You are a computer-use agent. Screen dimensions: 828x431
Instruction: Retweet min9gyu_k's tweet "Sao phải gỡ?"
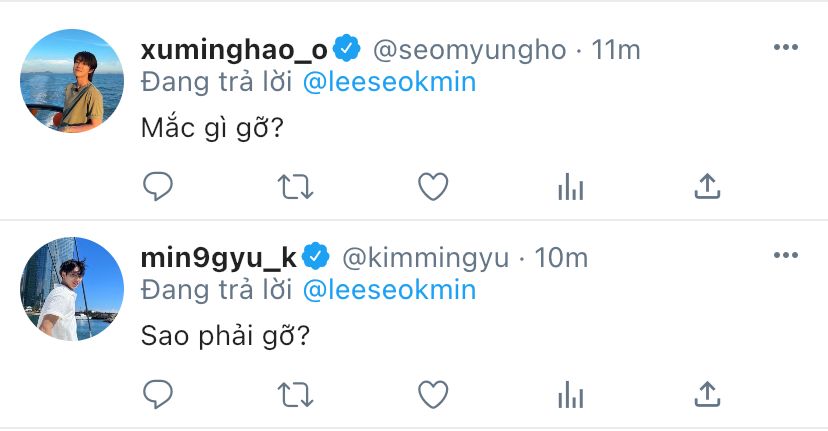click(296, 394)
